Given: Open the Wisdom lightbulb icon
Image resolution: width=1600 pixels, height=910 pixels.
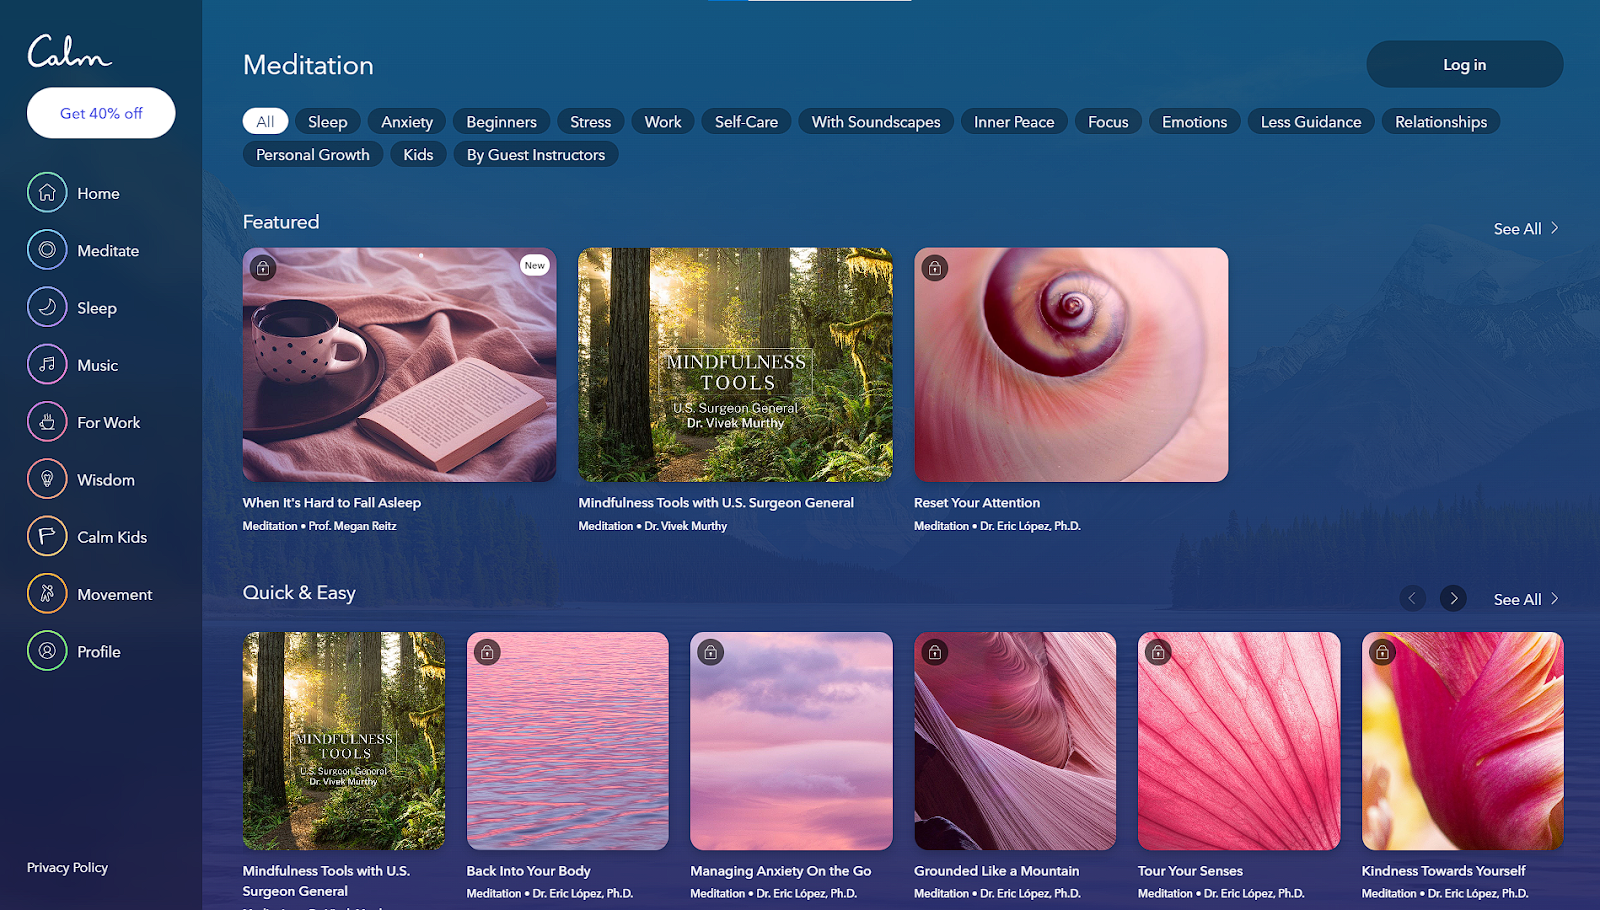Looking at the screenshot, I should pos(47,479).
